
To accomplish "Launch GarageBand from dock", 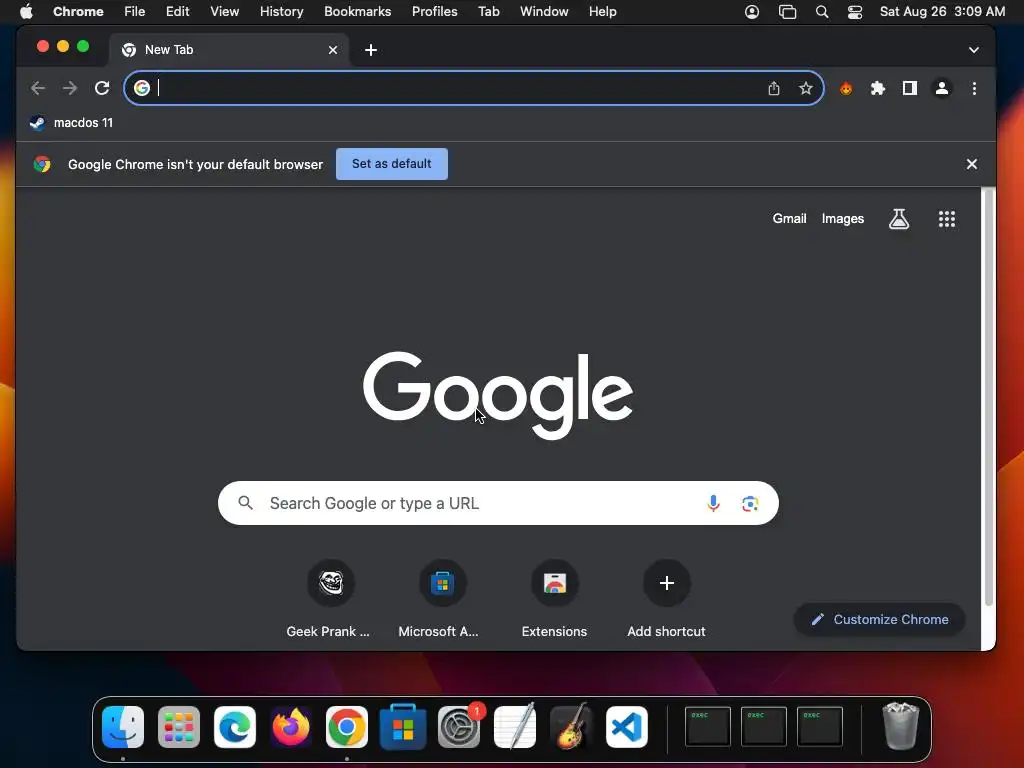I will click(571, 727).
